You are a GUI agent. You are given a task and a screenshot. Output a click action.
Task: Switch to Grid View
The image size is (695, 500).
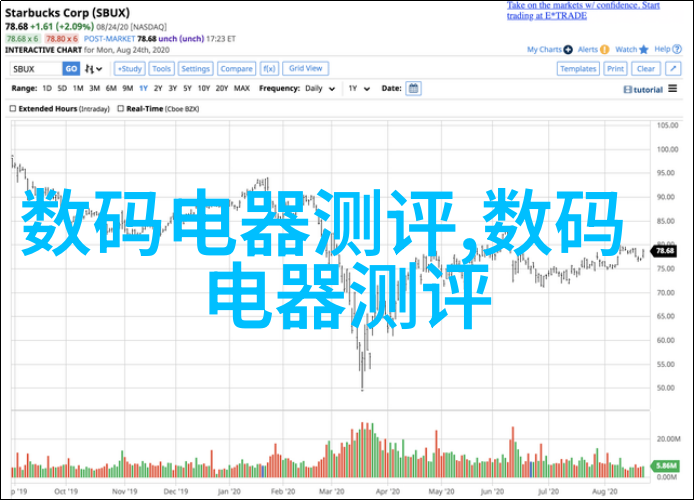305,68
